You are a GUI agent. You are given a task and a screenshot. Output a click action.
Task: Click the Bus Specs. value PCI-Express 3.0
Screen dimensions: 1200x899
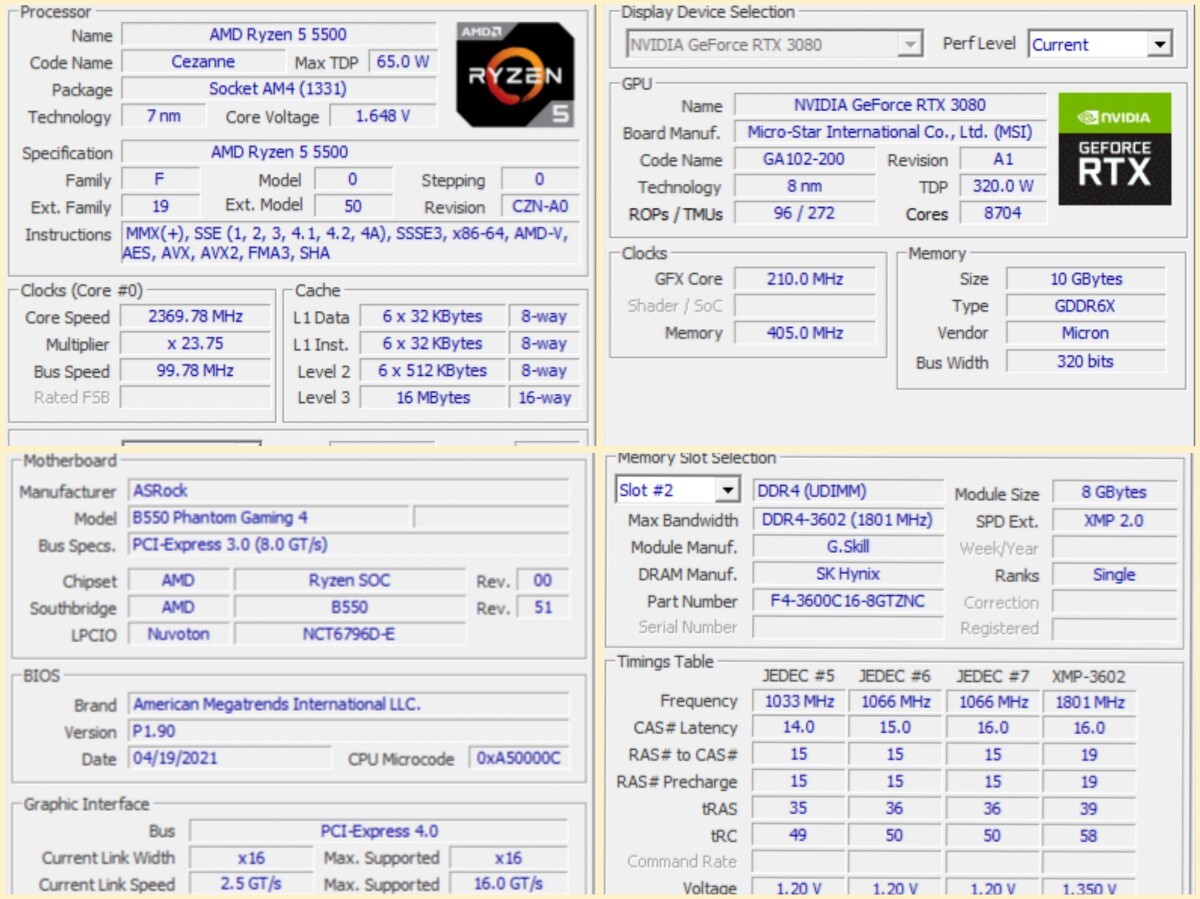pos(350,545)
